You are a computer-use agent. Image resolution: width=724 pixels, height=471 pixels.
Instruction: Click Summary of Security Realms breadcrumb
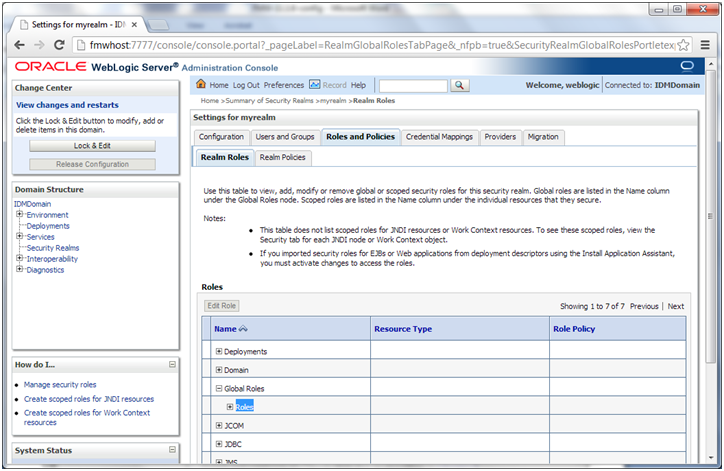pos(269,101)
